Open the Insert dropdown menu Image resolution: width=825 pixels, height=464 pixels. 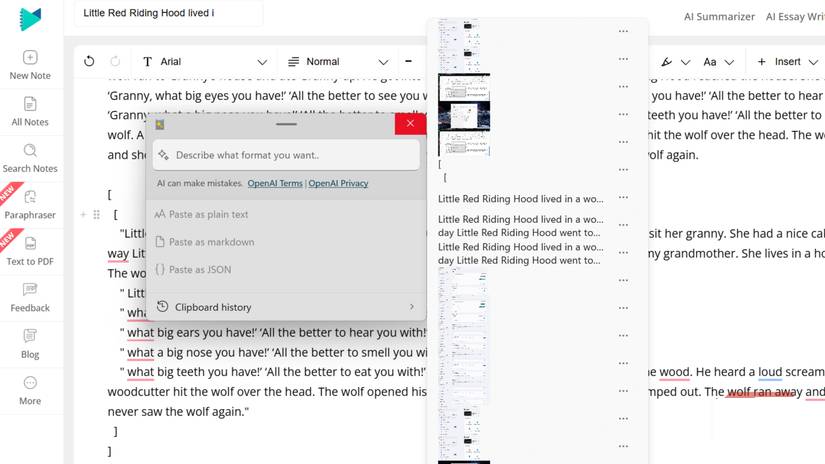click(x=787, y=62)
